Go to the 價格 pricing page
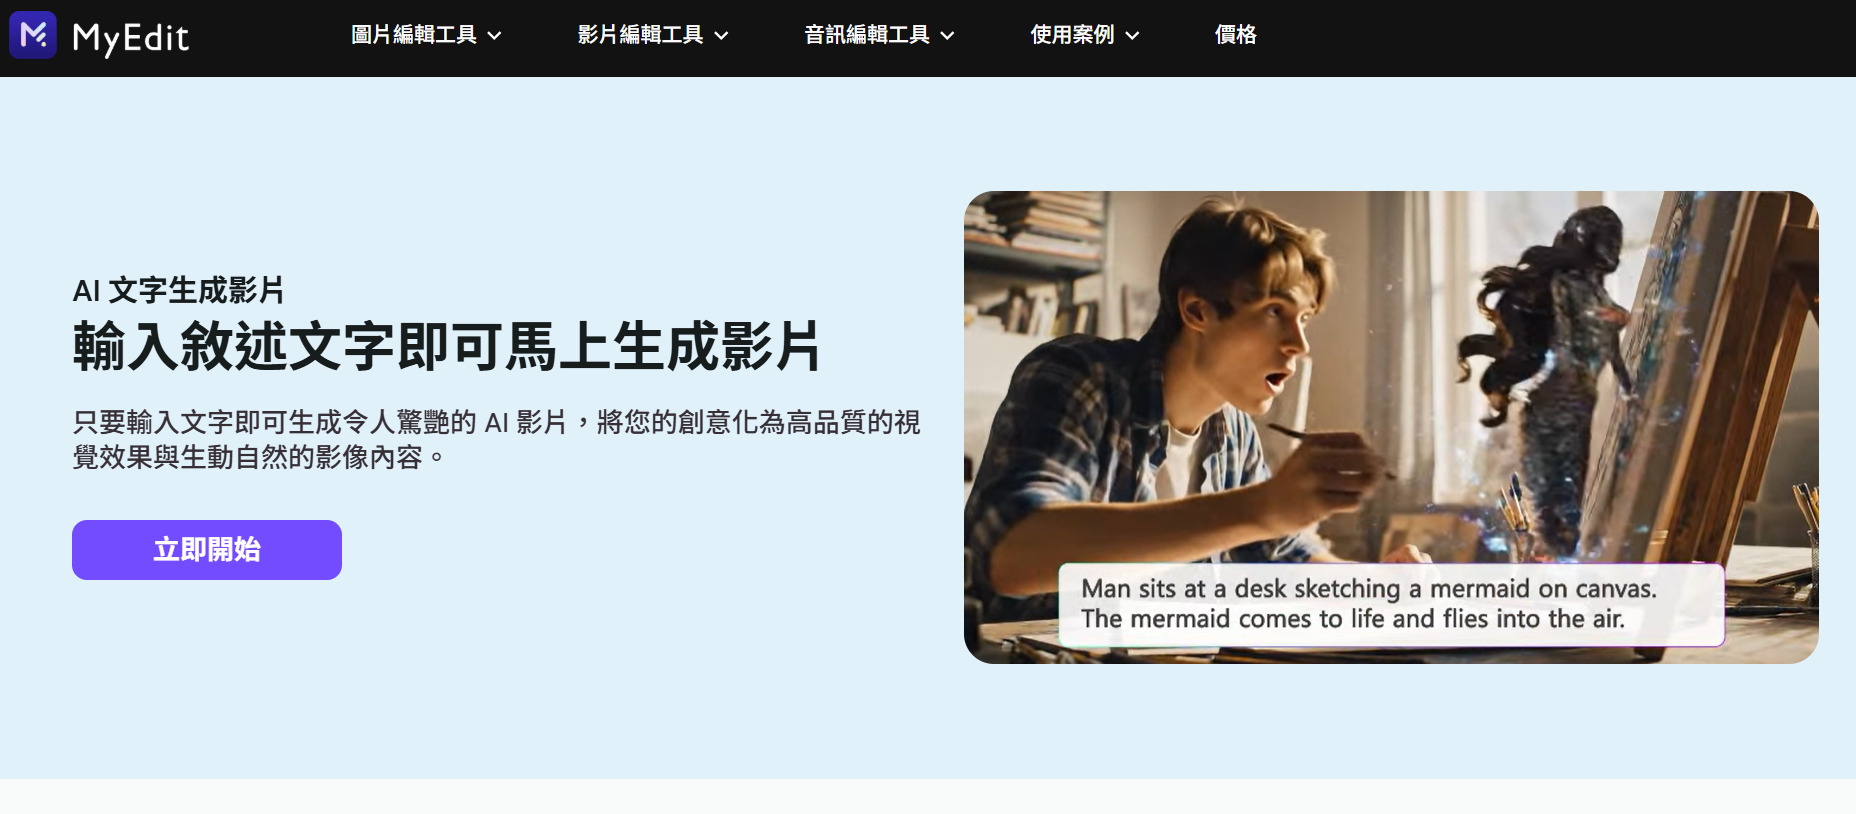The image size is (1856, 814). (x=1236, y=35)
